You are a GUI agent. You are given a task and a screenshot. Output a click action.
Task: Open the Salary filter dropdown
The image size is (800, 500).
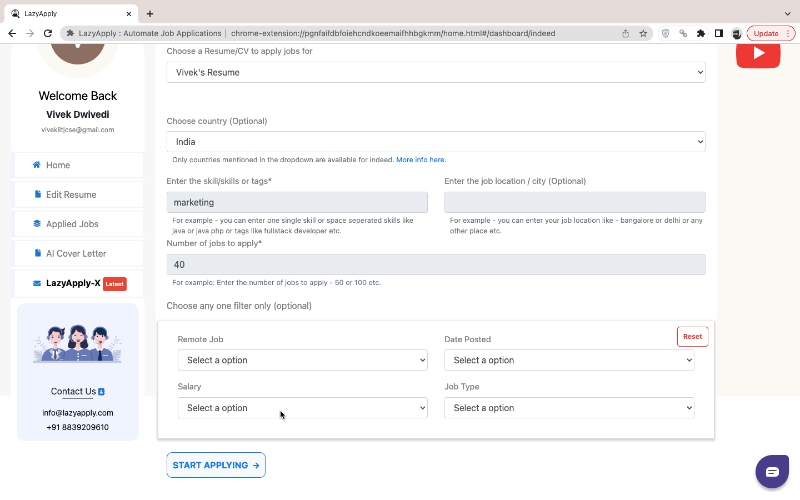coord(303,408)
